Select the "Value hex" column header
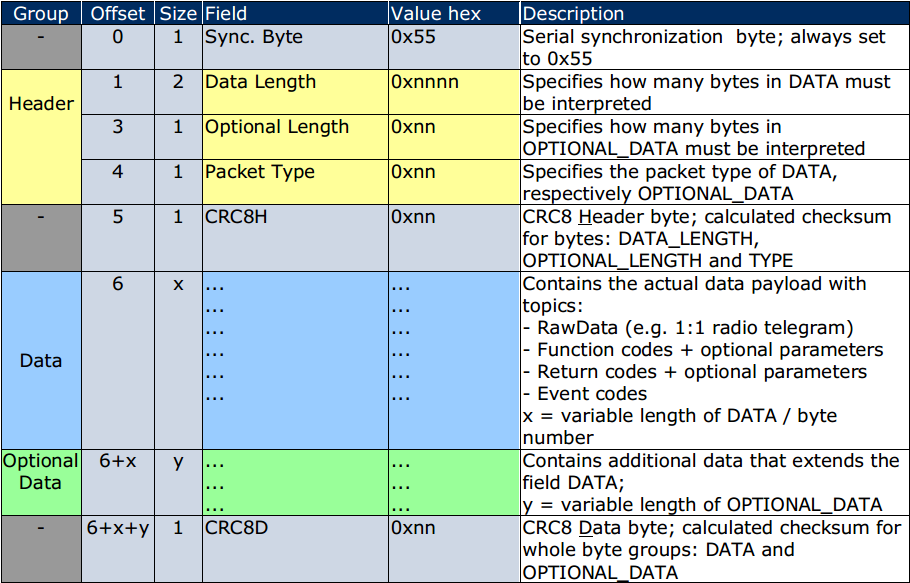Viewport: 910px width, 583px height. (436, 13)
